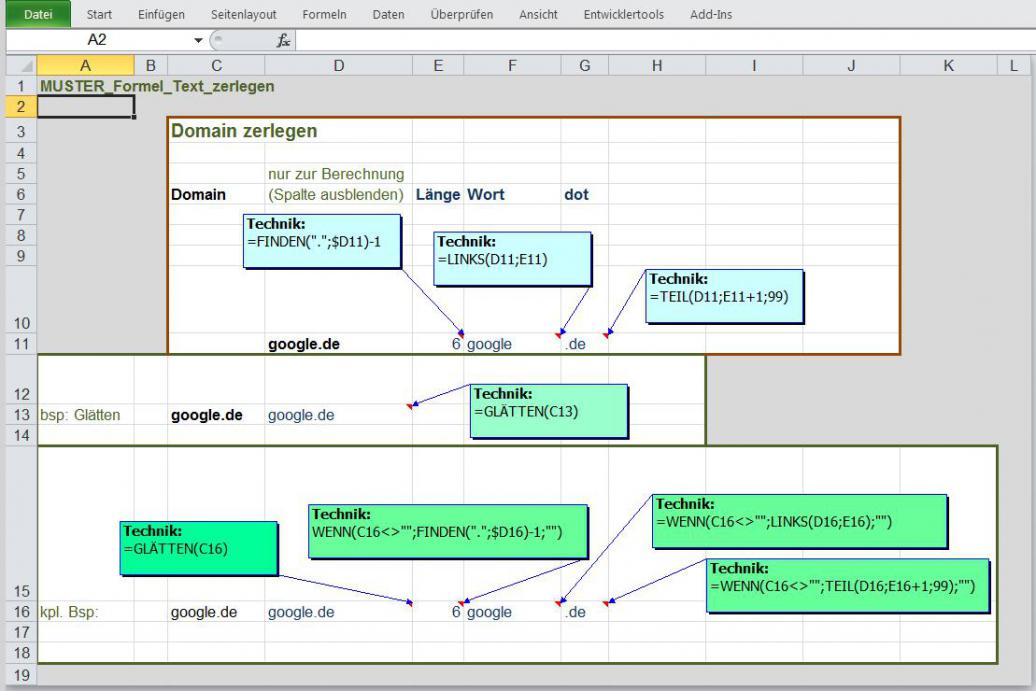Select the "google" cell in row 16
Screen dimensions: 1036x691
click(x=512, y=612)
